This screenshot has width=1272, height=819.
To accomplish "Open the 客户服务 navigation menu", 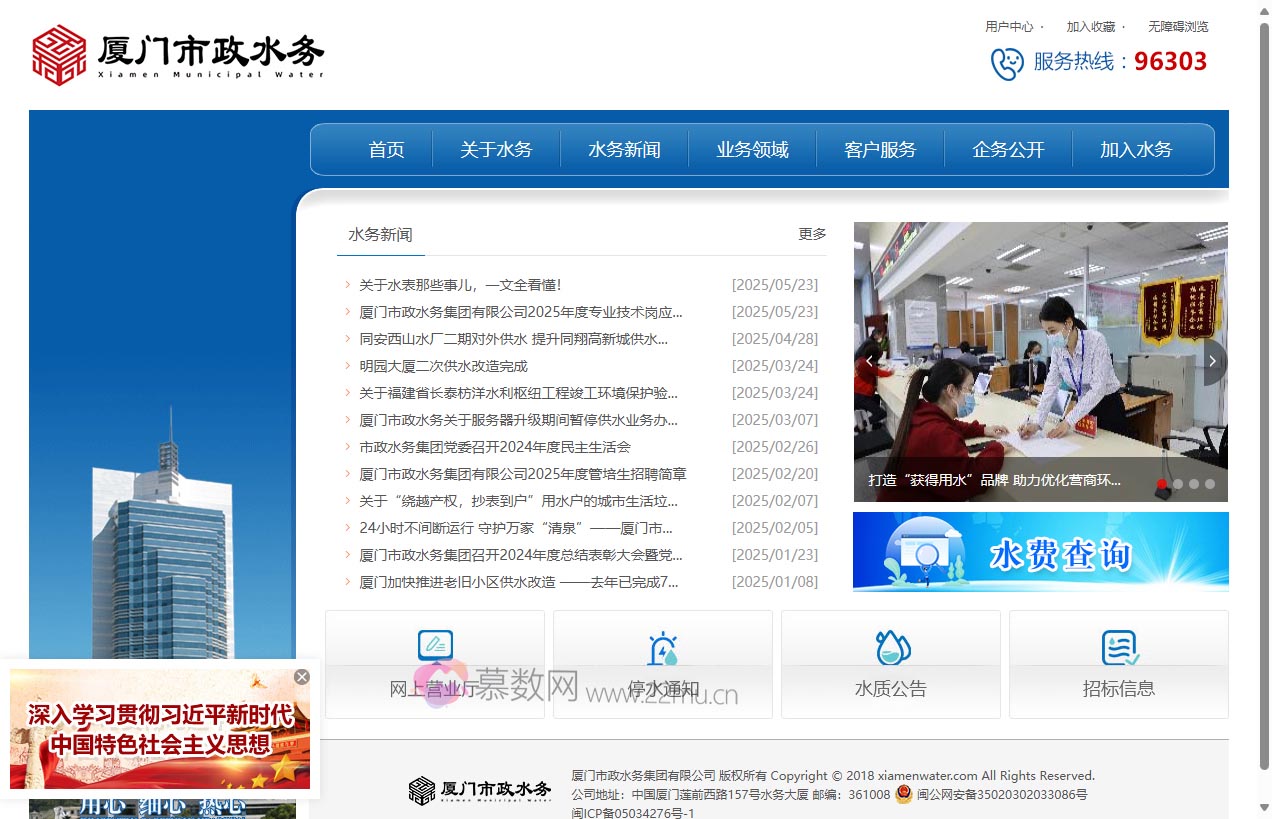I will tap(878, 149).
